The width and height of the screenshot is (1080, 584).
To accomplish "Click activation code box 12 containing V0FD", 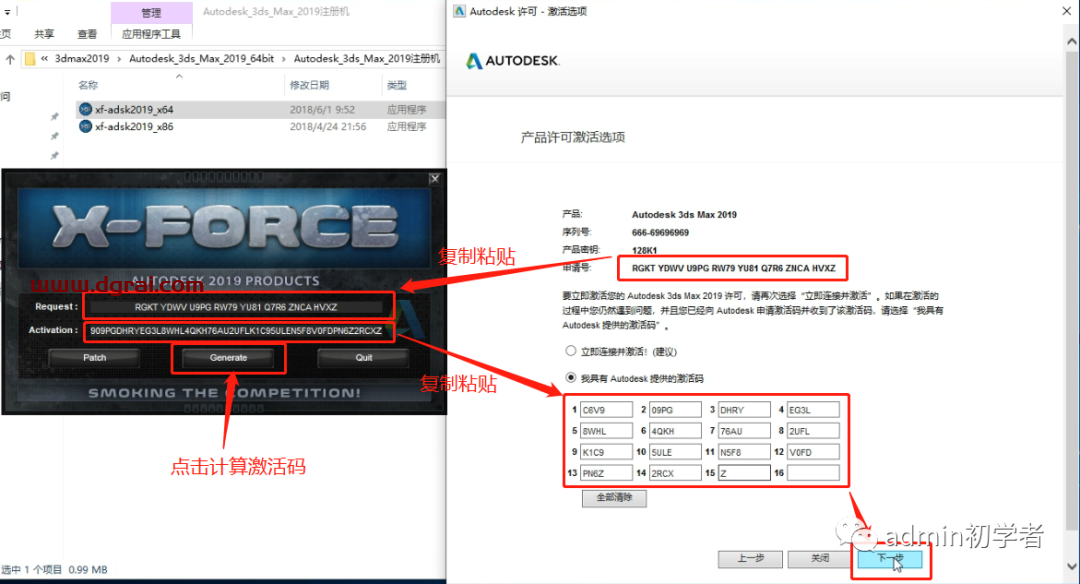I will point(813,452).
